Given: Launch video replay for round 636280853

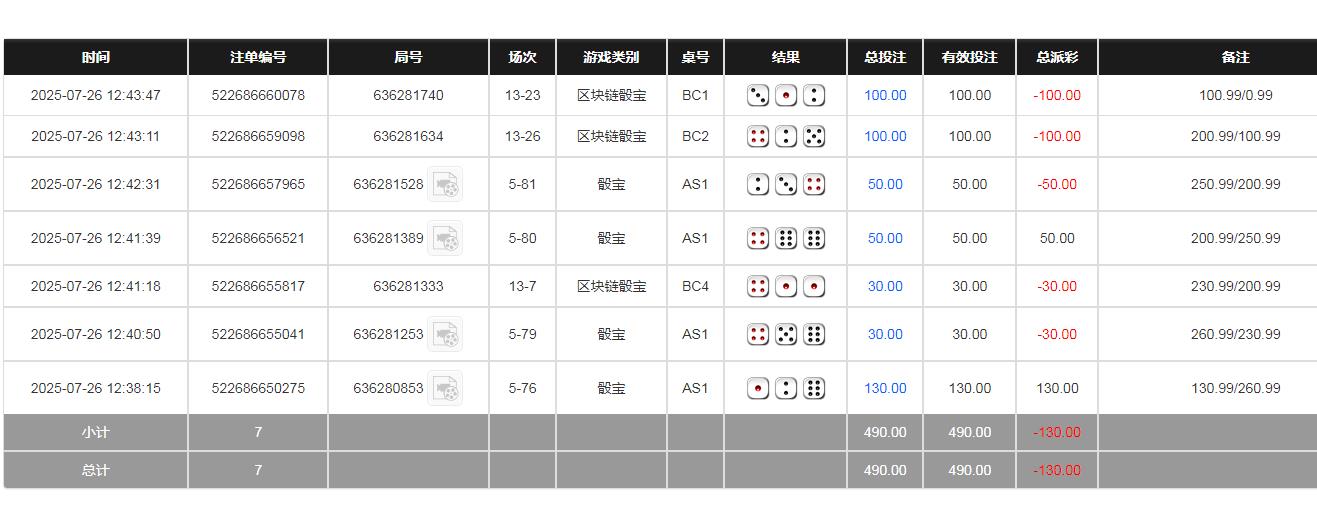Looking at the screenshot, I should 445,388.
